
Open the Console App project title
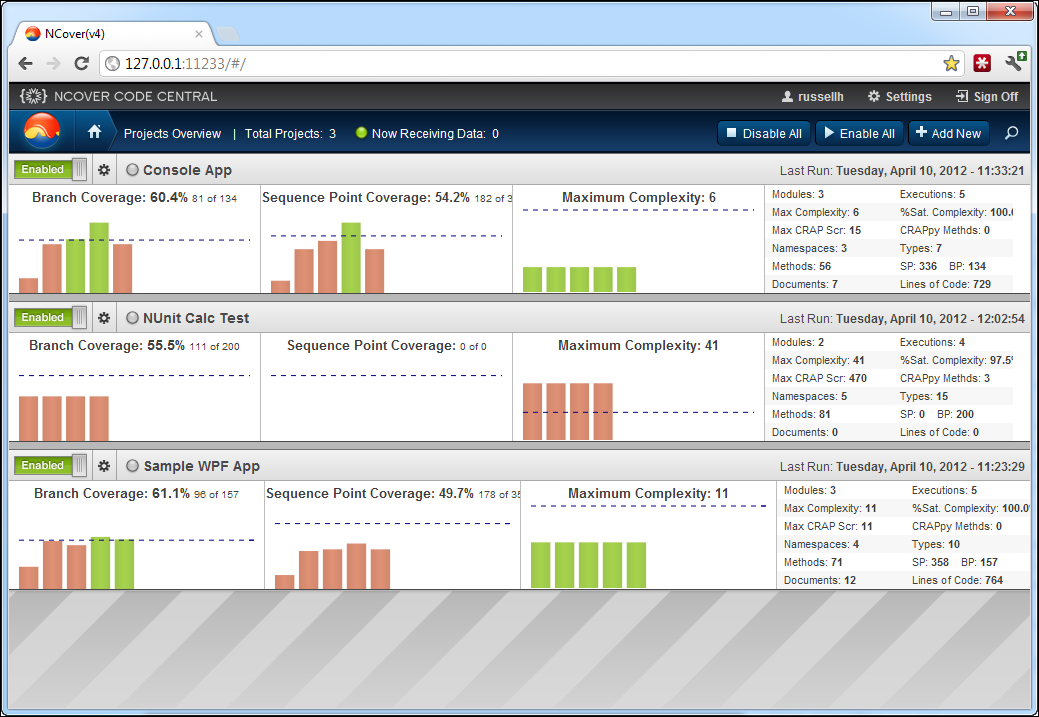(x=188, y=170)
